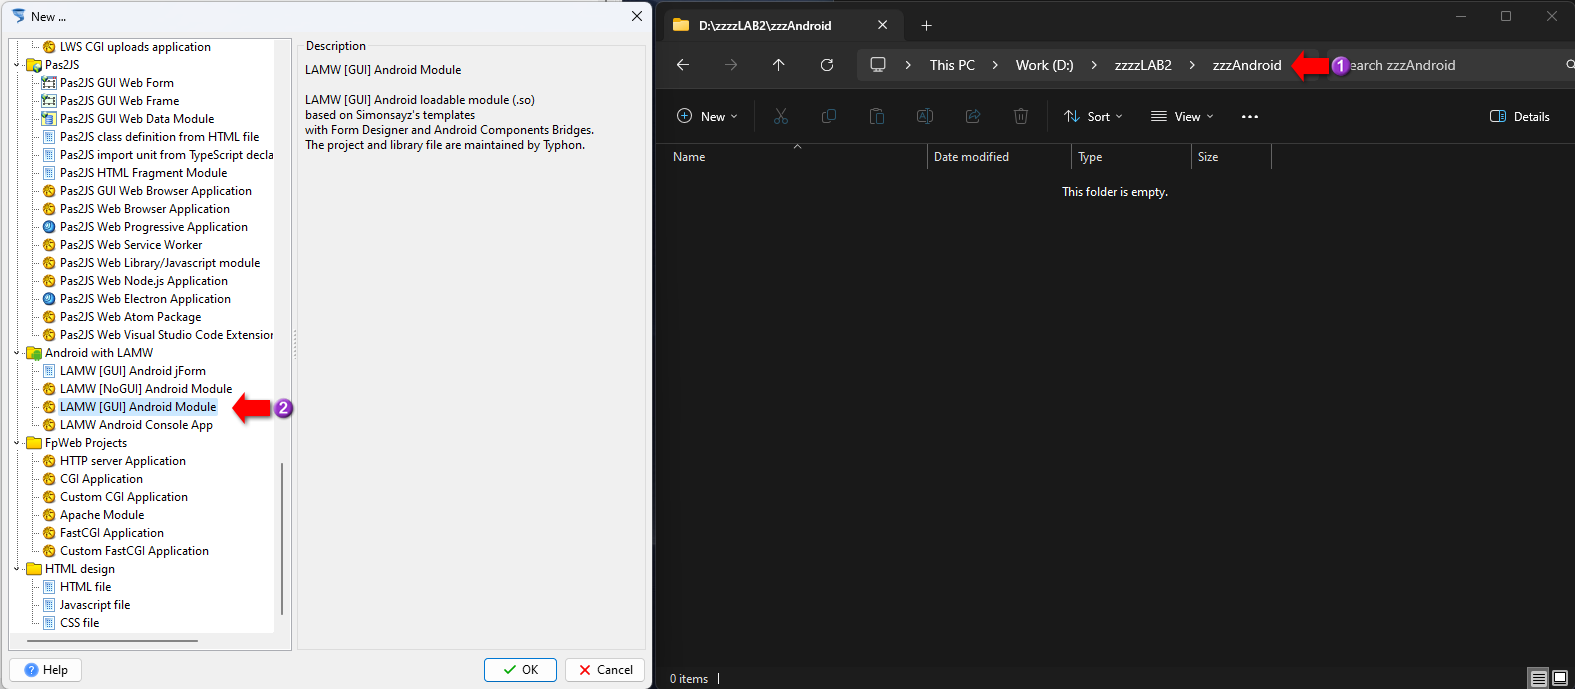Select Javascript file template
Viewport: 1575px width, 689px height.
point(95,605)
